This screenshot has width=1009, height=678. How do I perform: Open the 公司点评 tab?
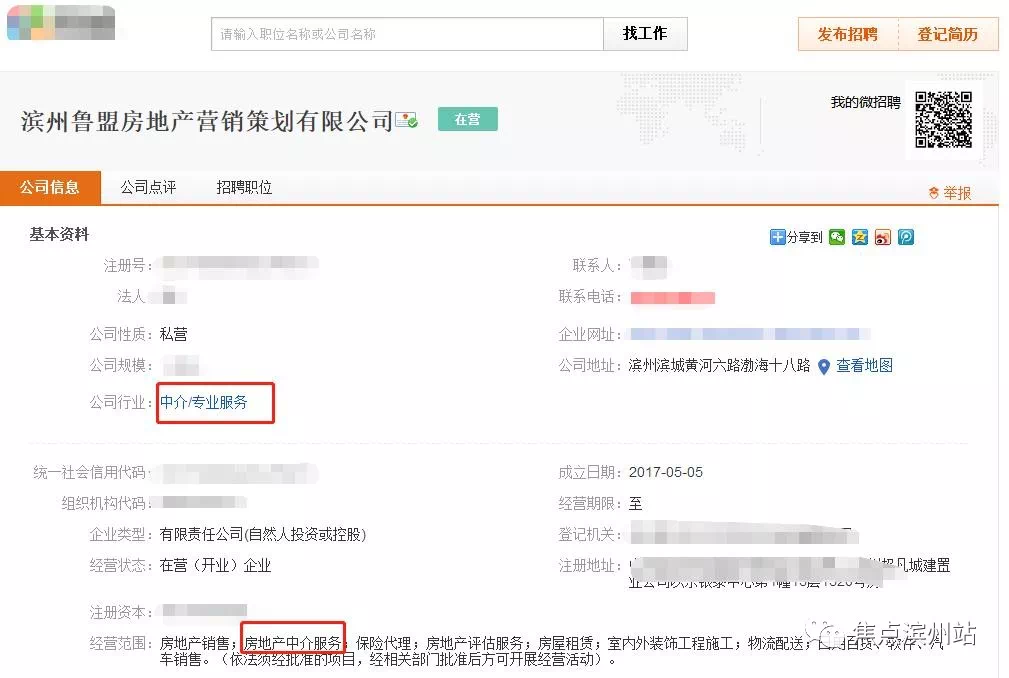[x=148, y=188]
